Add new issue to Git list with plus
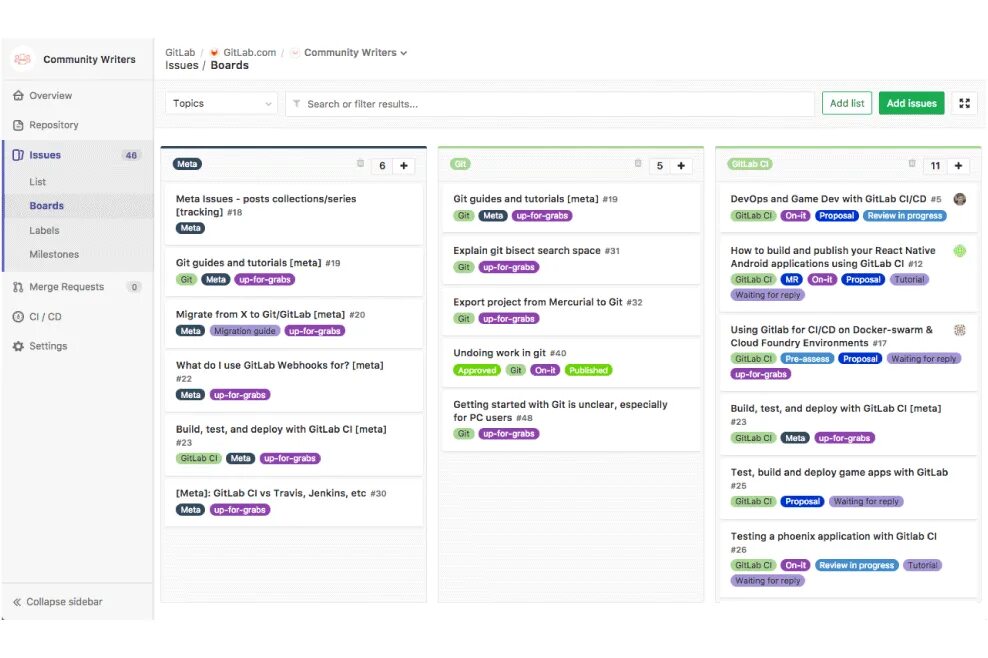This screenshot has height=658, width=988. (681, 166)
